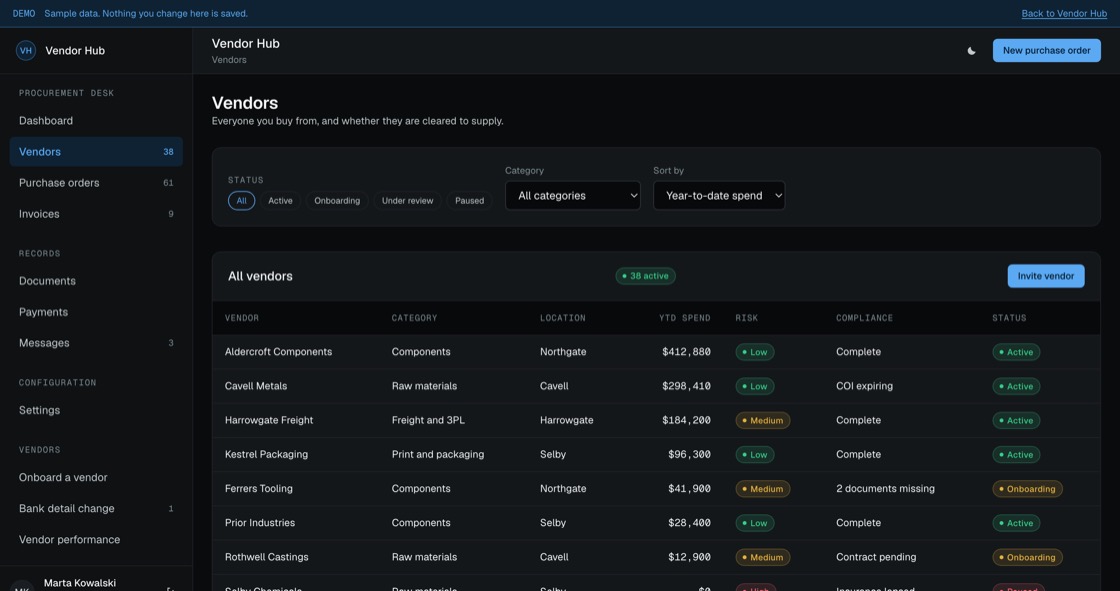
Task: Click the 38 active badge
Action: pos(646,276)
